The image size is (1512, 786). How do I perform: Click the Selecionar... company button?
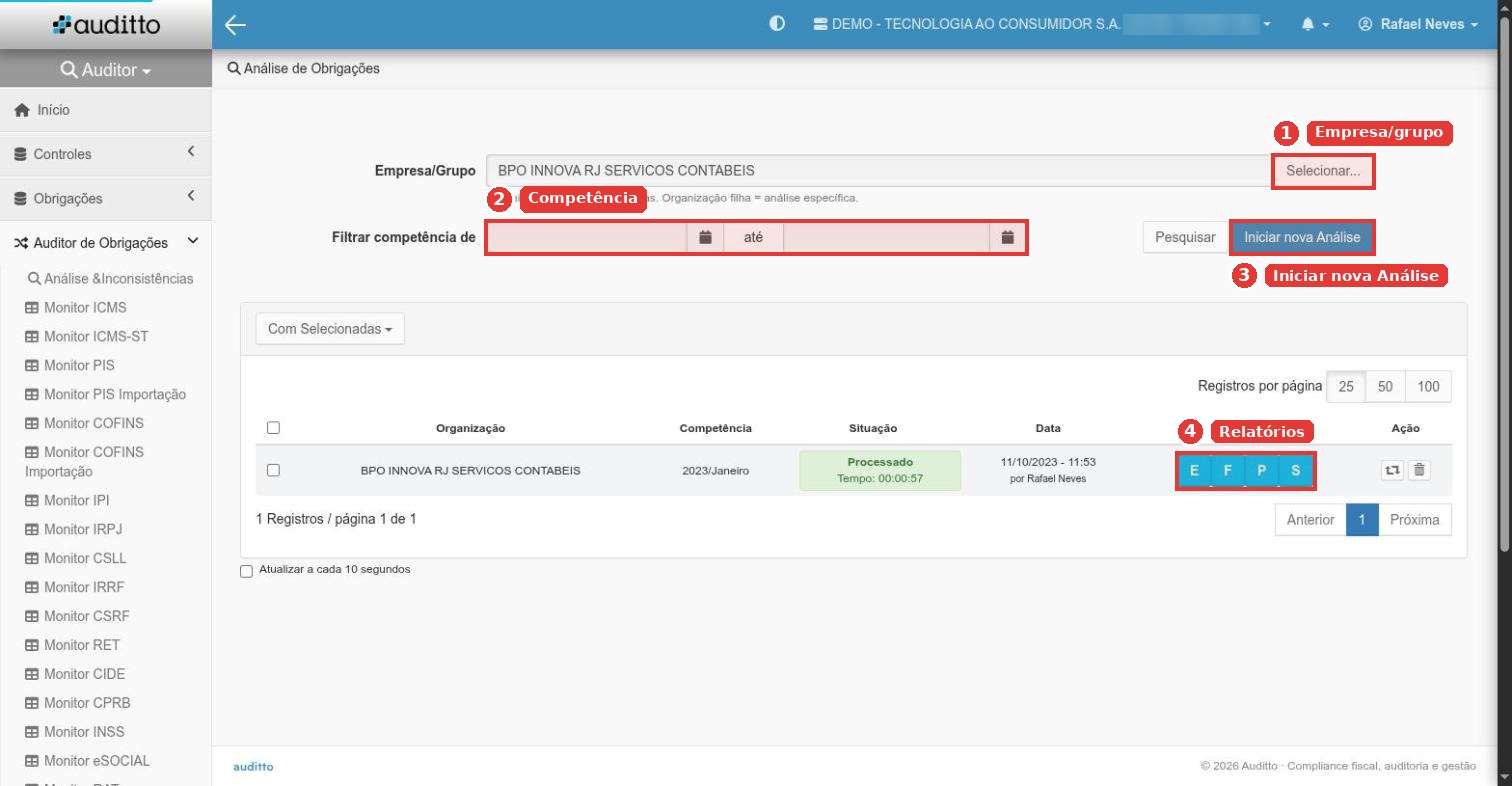click(x=1323, y=171)
